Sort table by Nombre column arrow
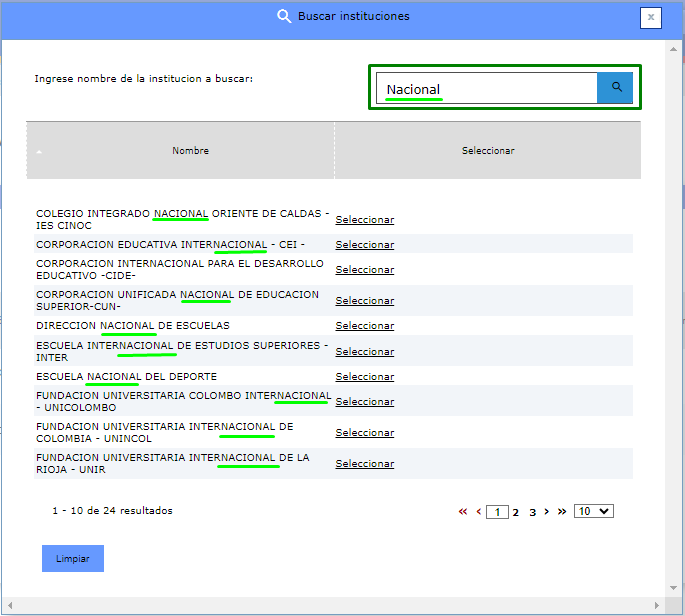The height and width of the screenshot is (616, 685). pos(39,152)
